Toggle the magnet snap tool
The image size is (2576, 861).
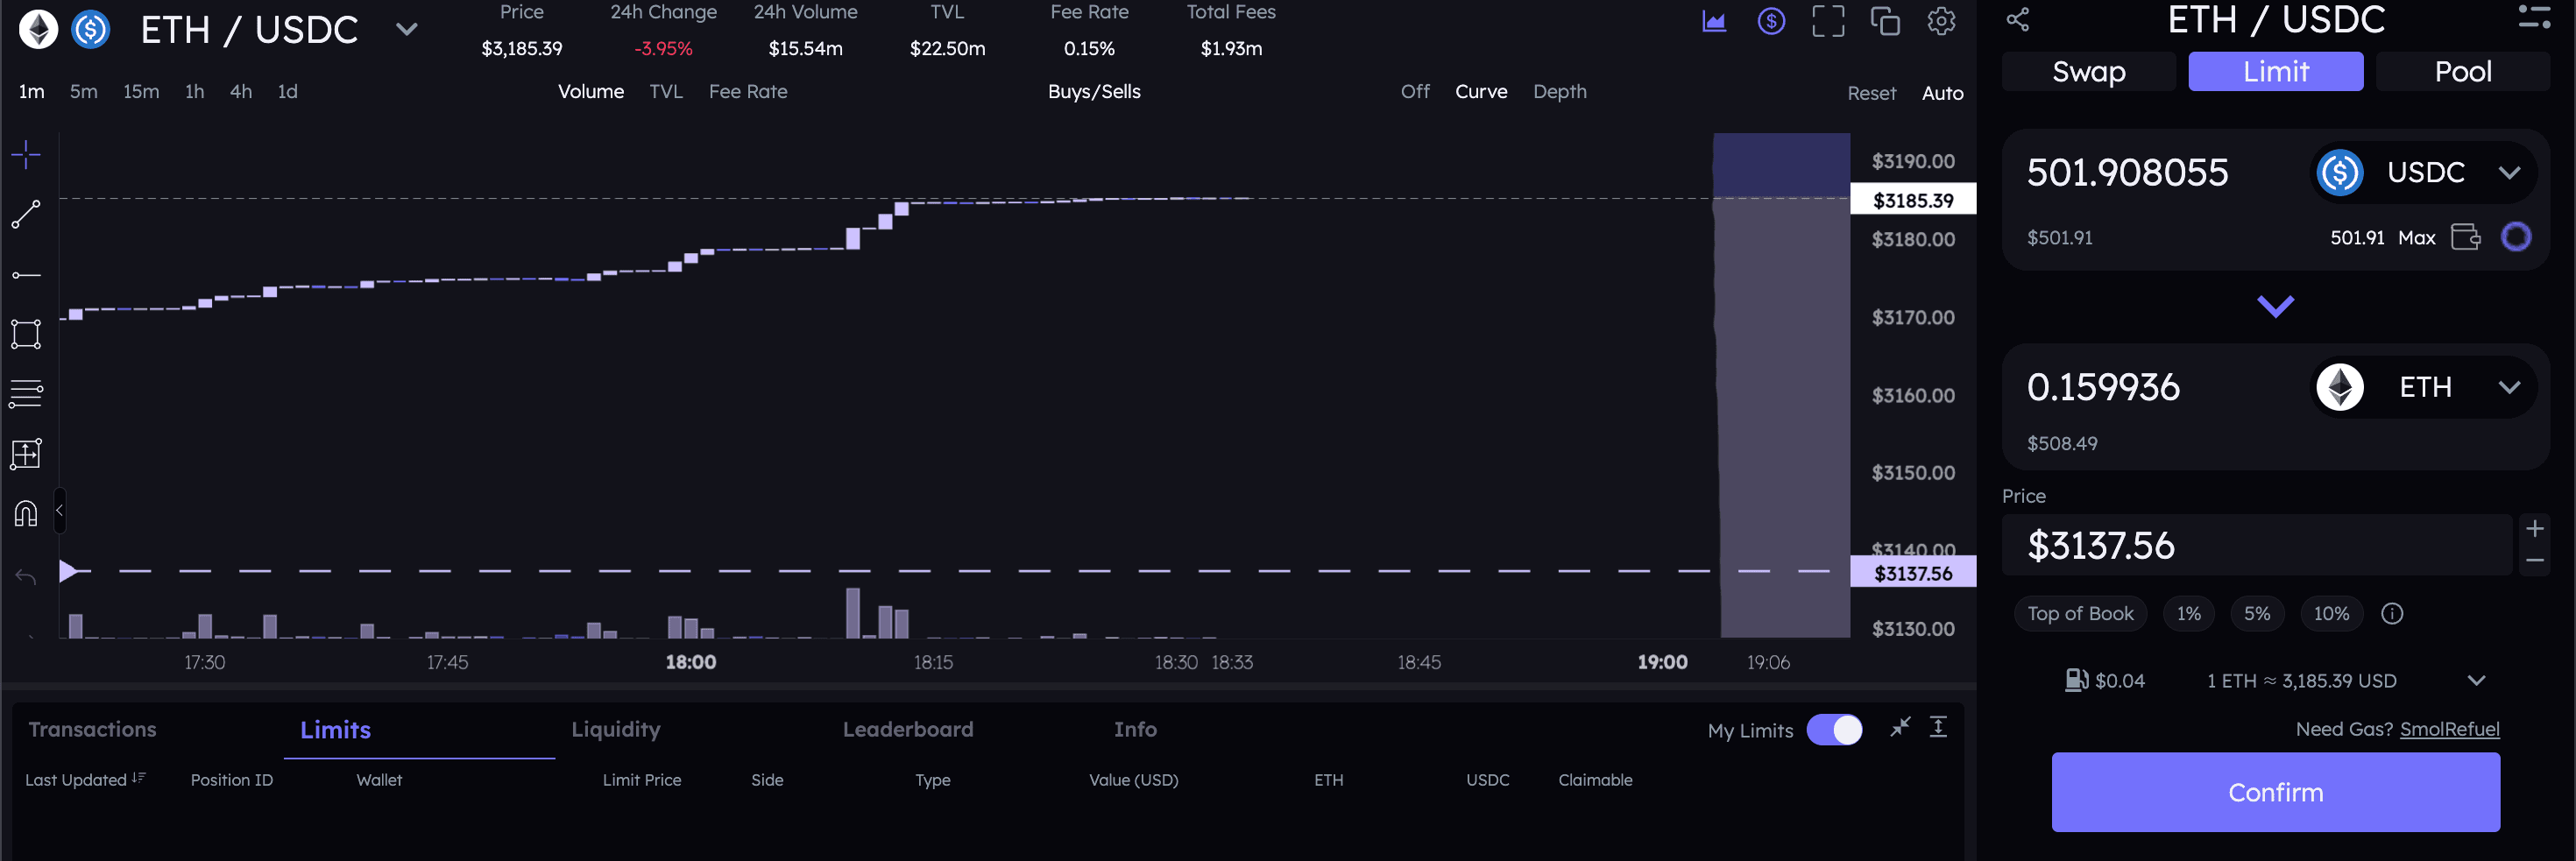[x=26, y=513]
